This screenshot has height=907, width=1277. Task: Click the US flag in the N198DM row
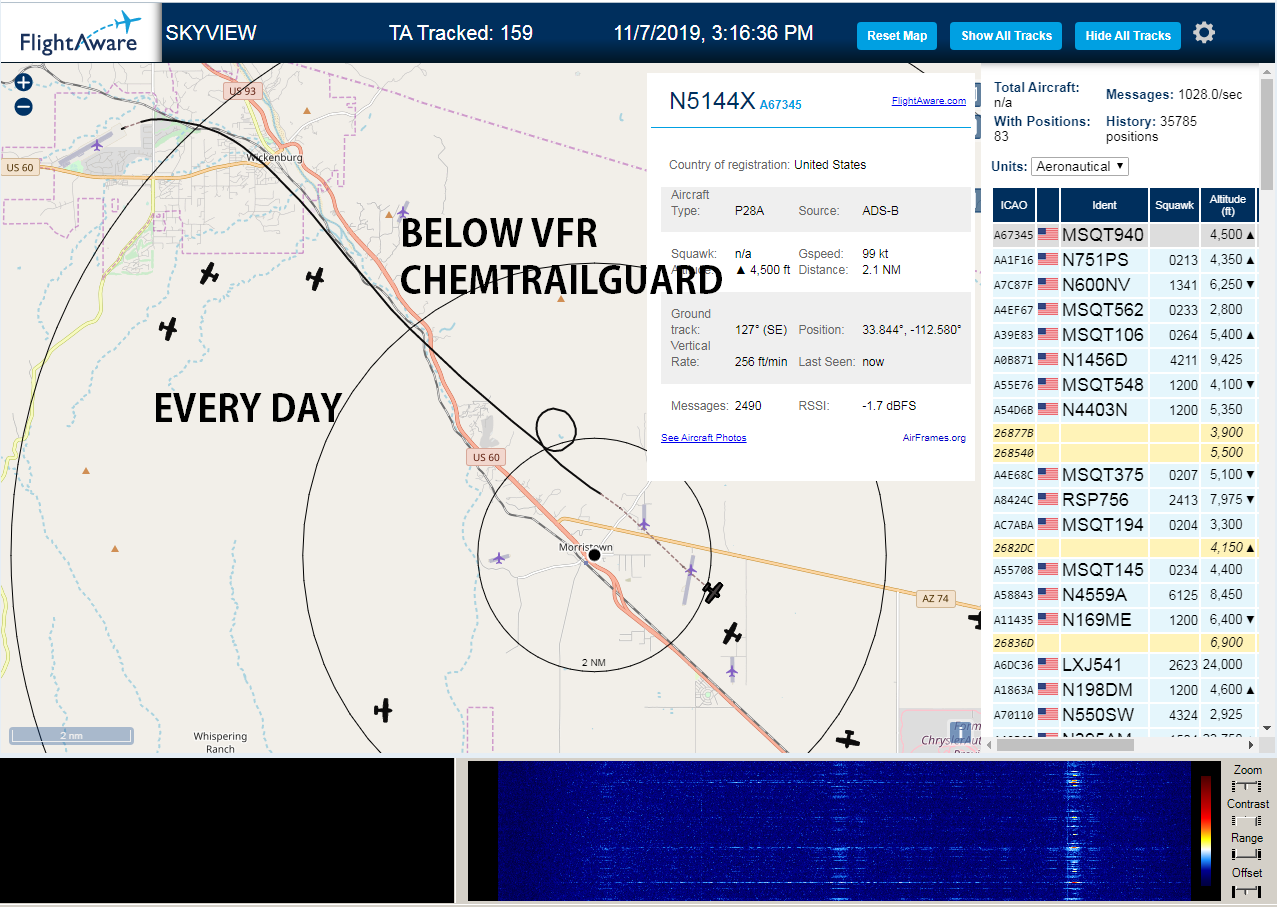click(x=1048, y=690)
